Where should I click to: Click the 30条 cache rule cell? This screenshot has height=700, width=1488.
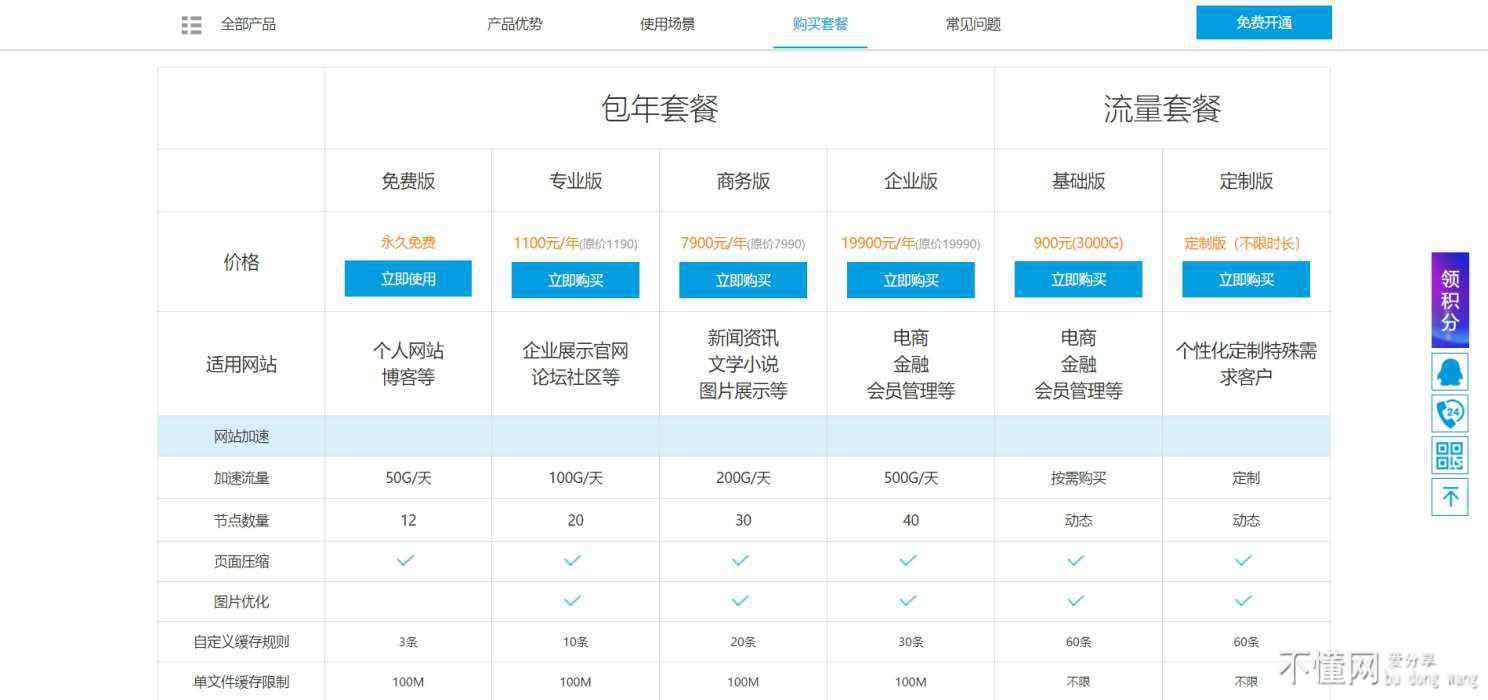click(911, 642)
